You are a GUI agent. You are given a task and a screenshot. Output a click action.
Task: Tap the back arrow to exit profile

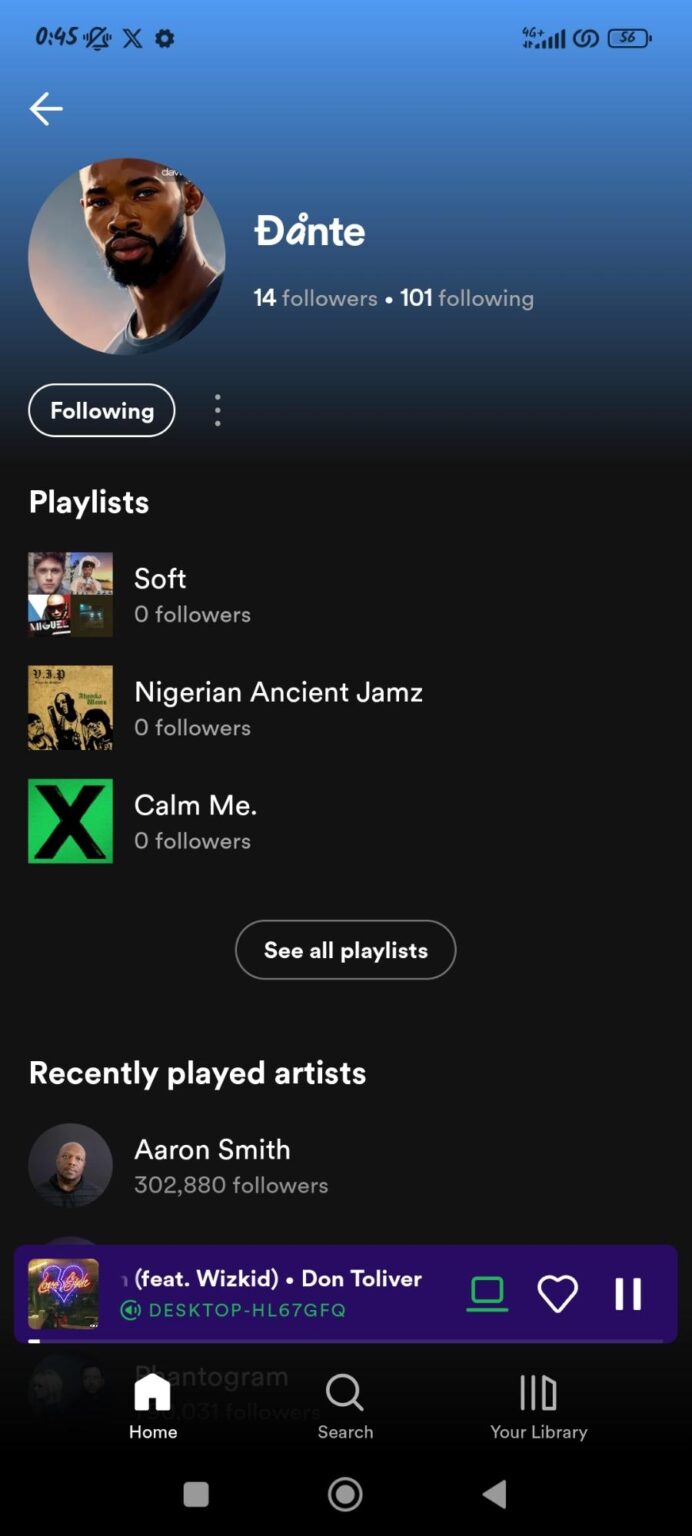pos(45,108)
